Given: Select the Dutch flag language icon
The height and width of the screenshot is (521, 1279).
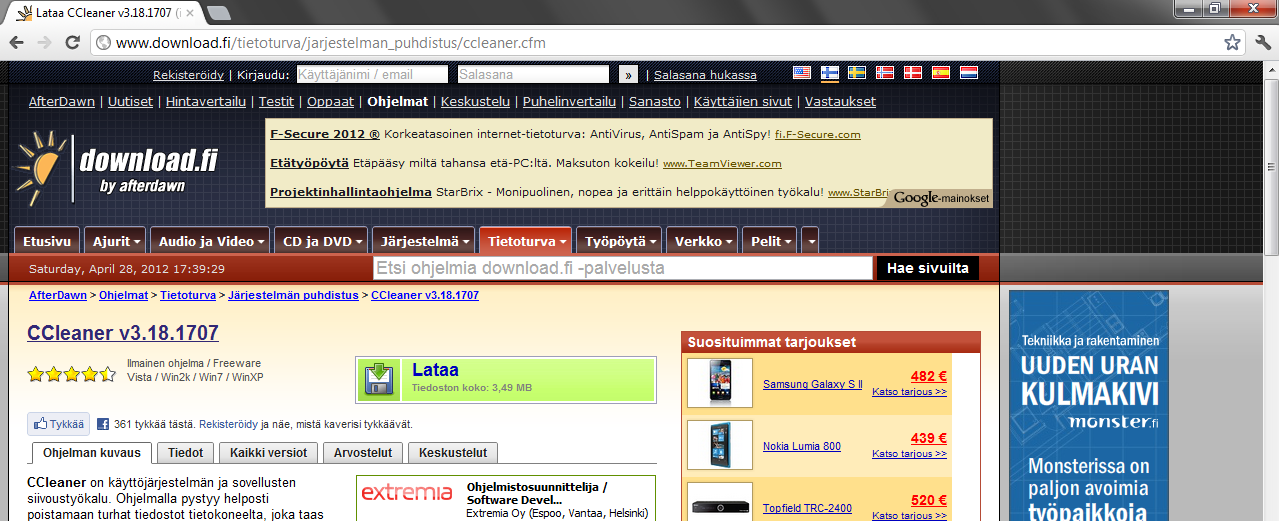Looking at the screenshot, I should click(x=968, y=73).
